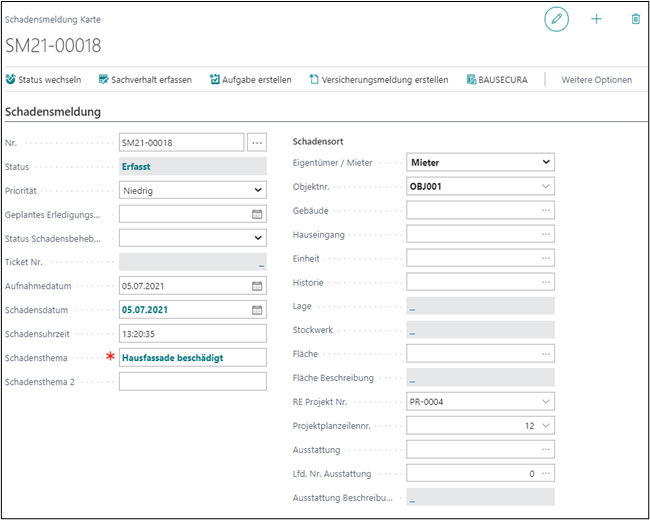Click Versicherungsmeldung erstellen button
The width and height of the screenshot is (650, 520).
coord(379,80)
